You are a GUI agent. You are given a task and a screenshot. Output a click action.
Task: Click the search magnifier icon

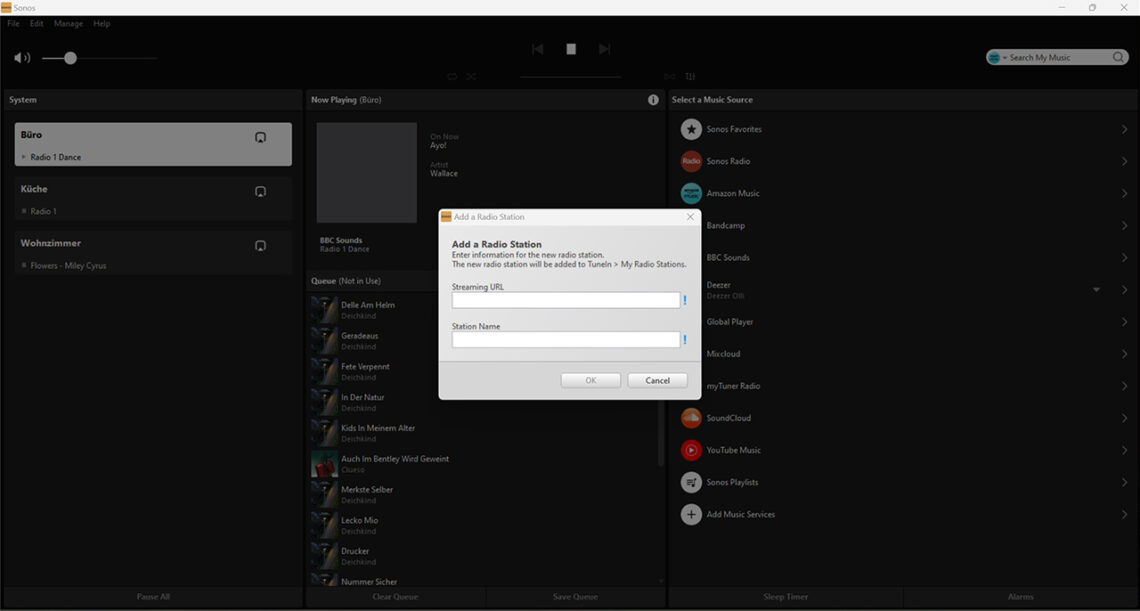click(1118, 57)
